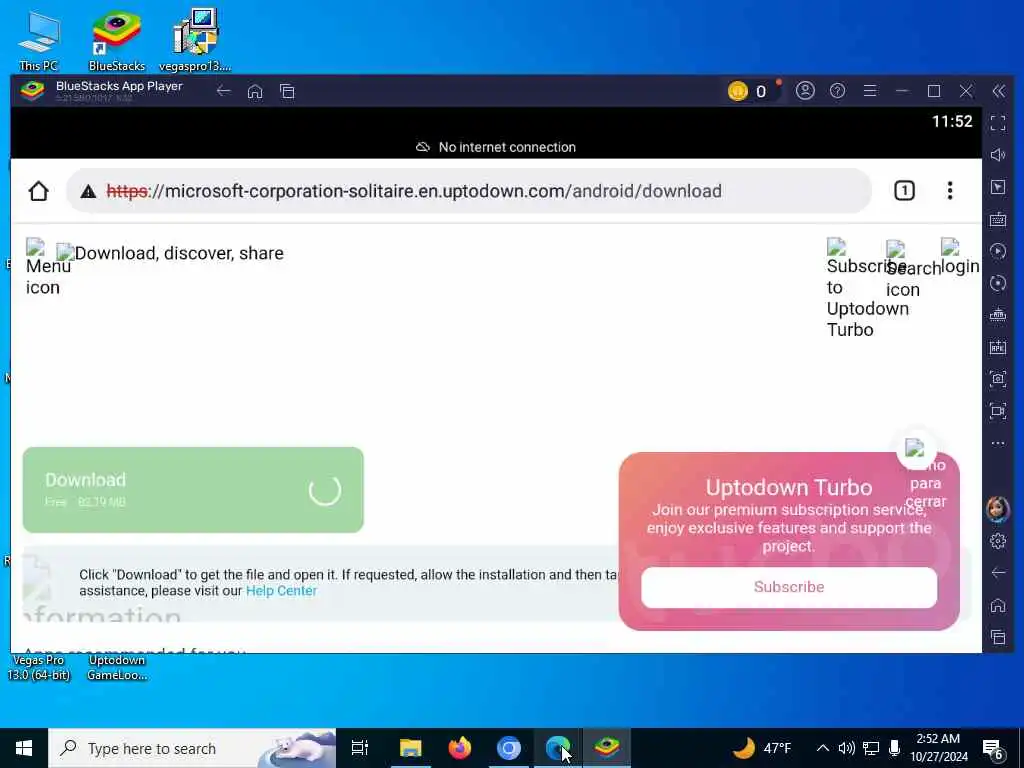1024x768 pixels.
Task: Open the BlueStacks help question mark
Action: pos(837,91)
